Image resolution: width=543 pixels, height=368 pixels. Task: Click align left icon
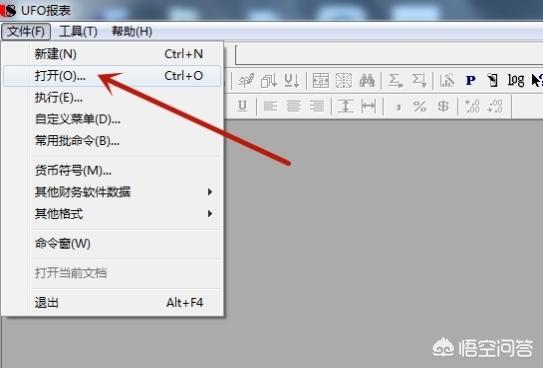coord(270,106)
